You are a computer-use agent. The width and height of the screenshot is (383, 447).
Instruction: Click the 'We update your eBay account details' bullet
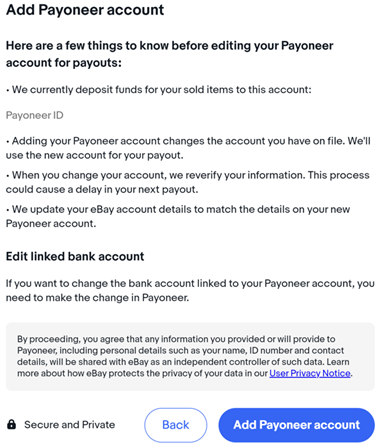coord(178,216)
